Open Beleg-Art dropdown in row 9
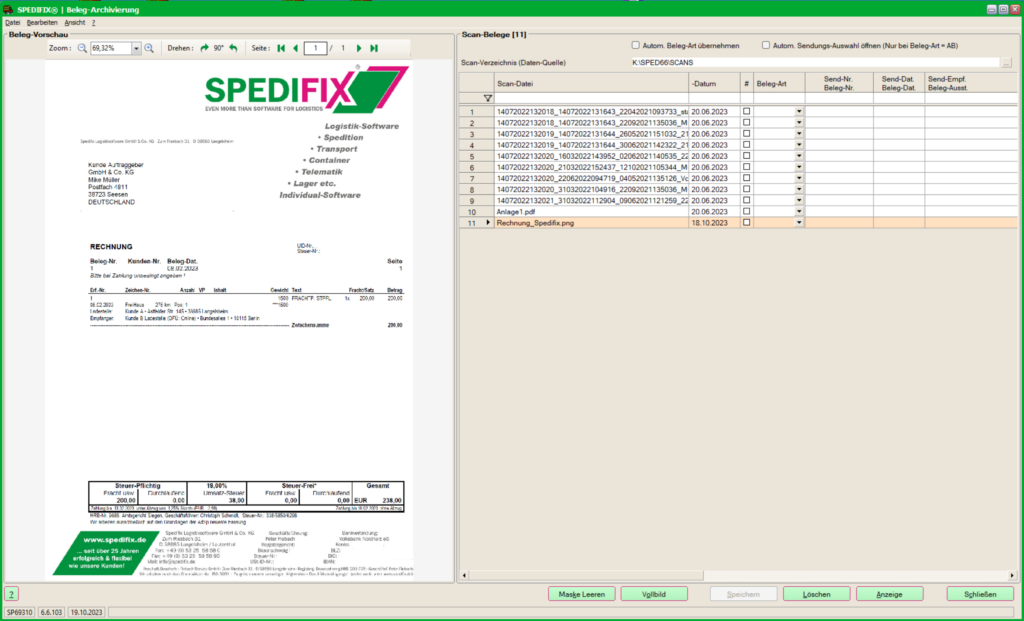Image resolution: width=1024 pixels, height=621 pixels. (799, 200)
